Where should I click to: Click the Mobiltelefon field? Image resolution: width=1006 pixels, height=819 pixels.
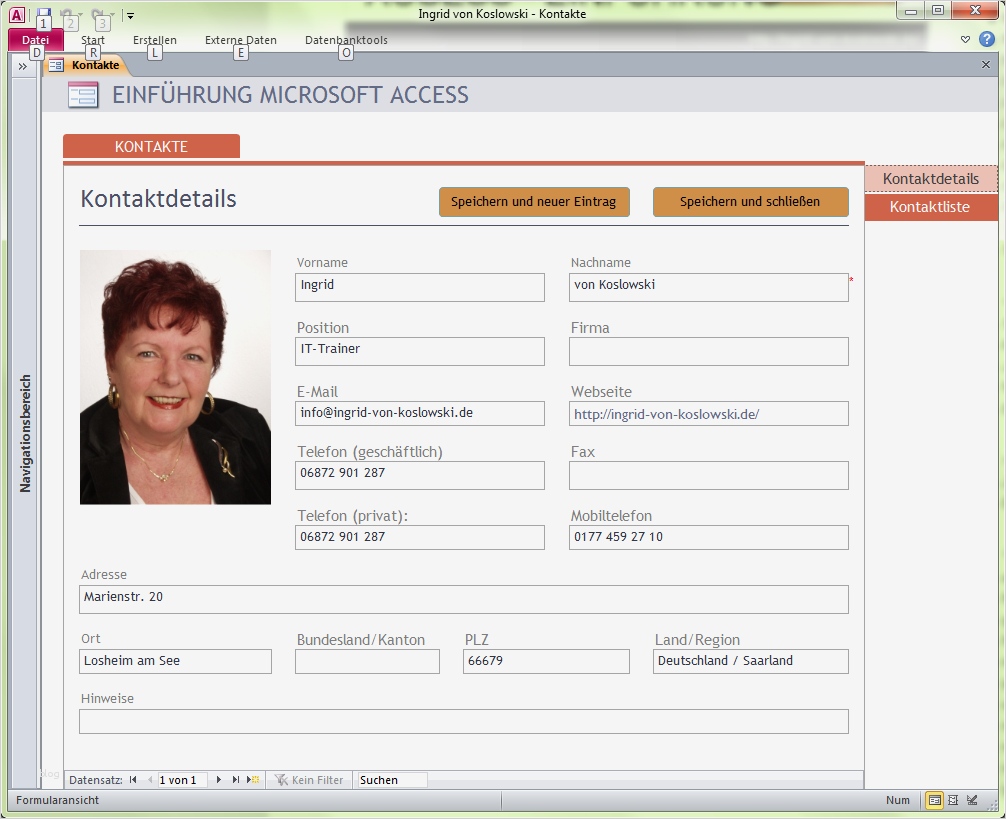(708, 537)
